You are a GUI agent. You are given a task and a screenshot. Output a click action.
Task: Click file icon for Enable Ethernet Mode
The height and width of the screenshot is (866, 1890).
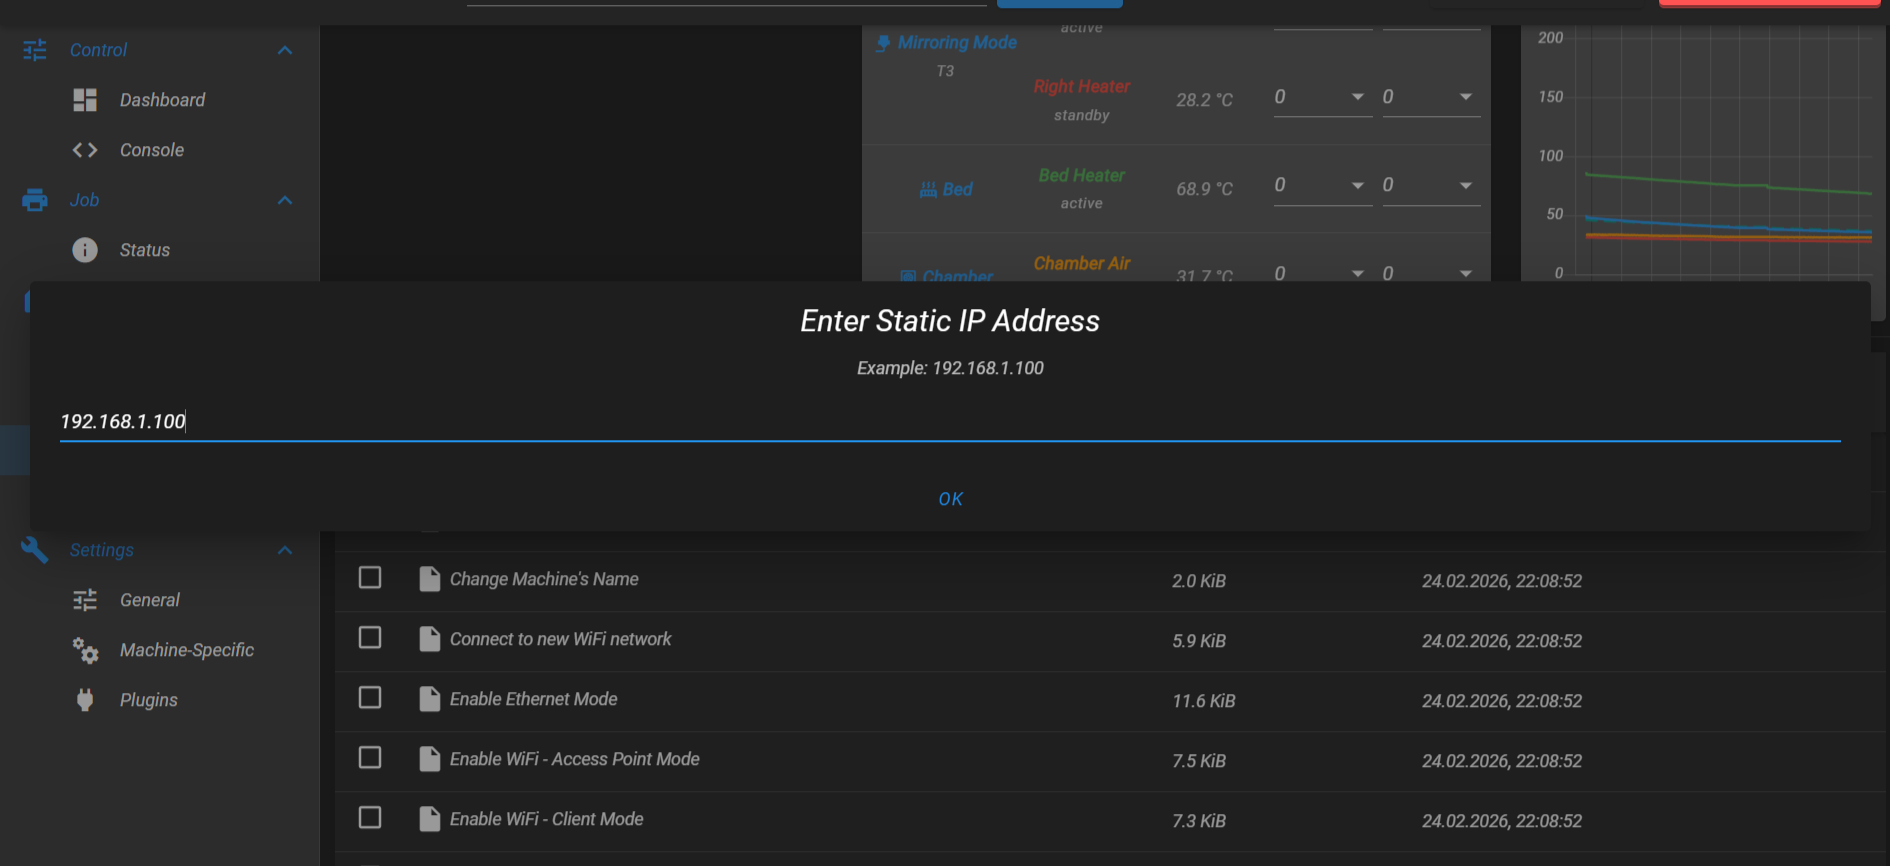(430, 699)
